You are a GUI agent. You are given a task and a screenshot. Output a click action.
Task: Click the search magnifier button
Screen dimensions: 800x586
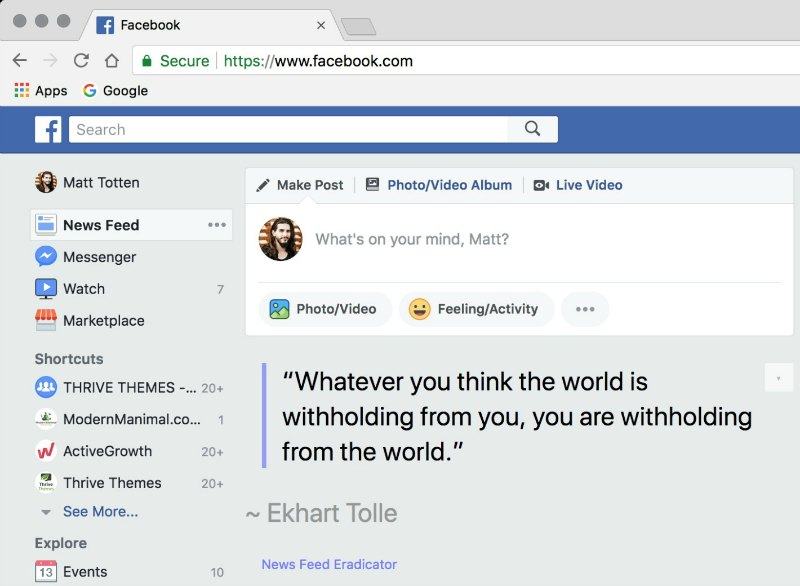532,129
